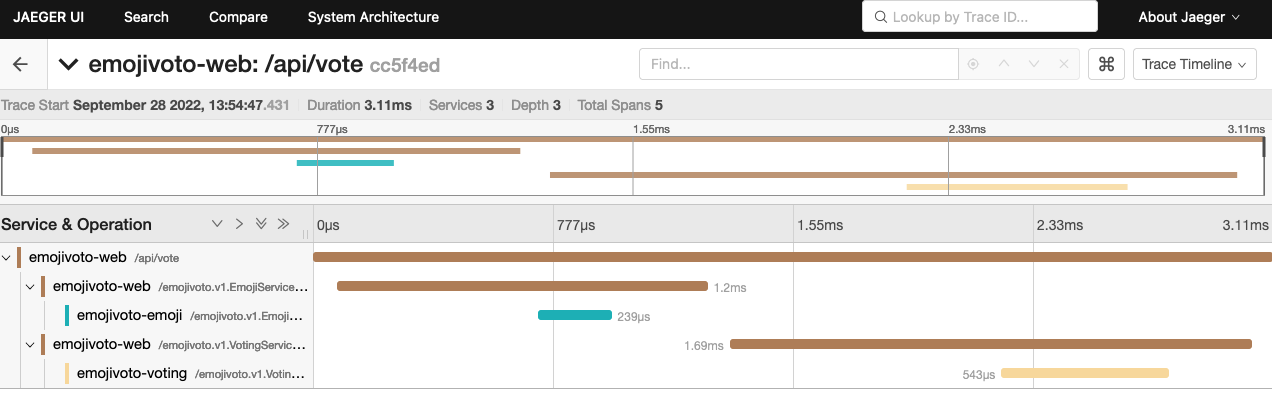Focus the Lookup by Trace ID field
1272x407 pixels.
(980, 17)
